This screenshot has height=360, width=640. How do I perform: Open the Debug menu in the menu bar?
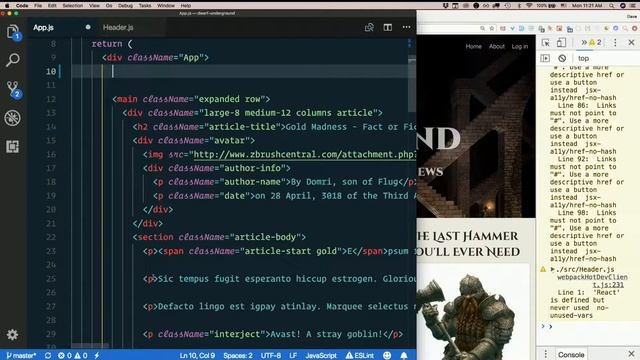point(125,6)
